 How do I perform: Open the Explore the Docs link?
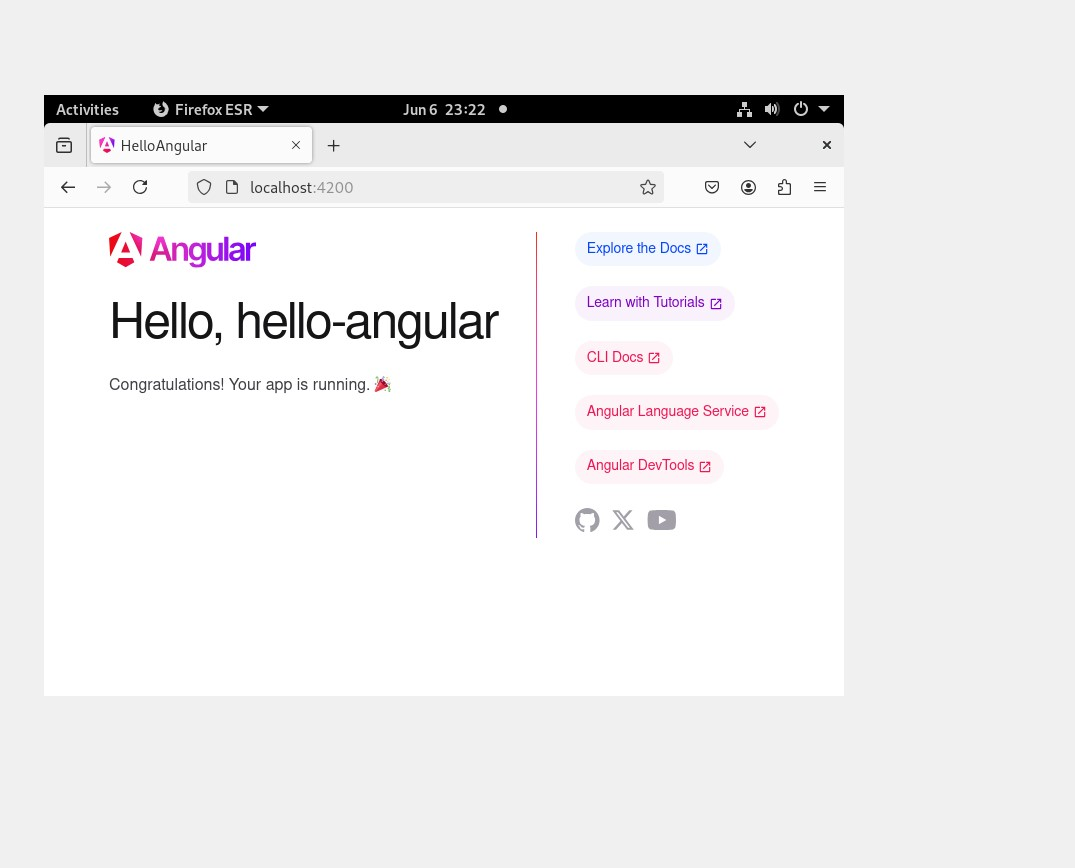(647, 249)
